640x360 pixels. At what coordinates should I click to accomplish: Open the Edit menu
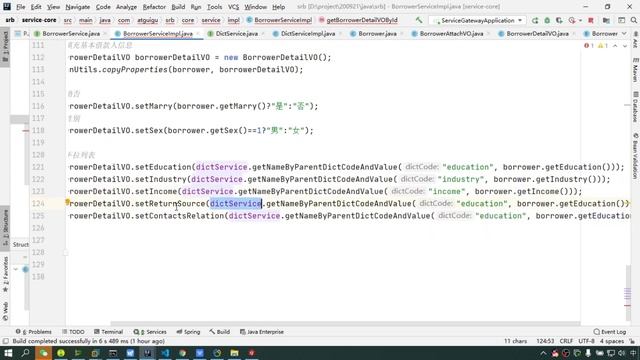tap(36, 7)
